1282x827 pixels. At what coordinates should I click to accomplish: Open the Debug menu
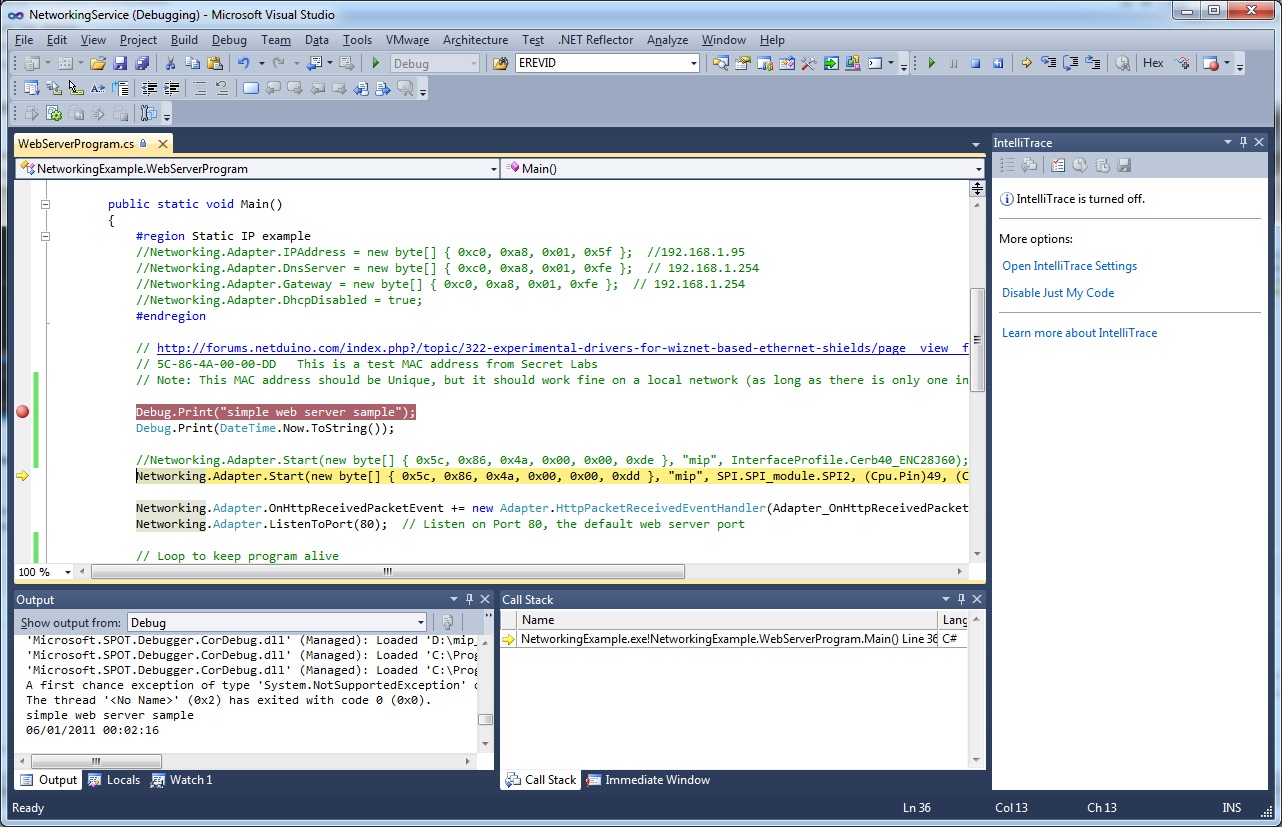[x=229, y=40]
